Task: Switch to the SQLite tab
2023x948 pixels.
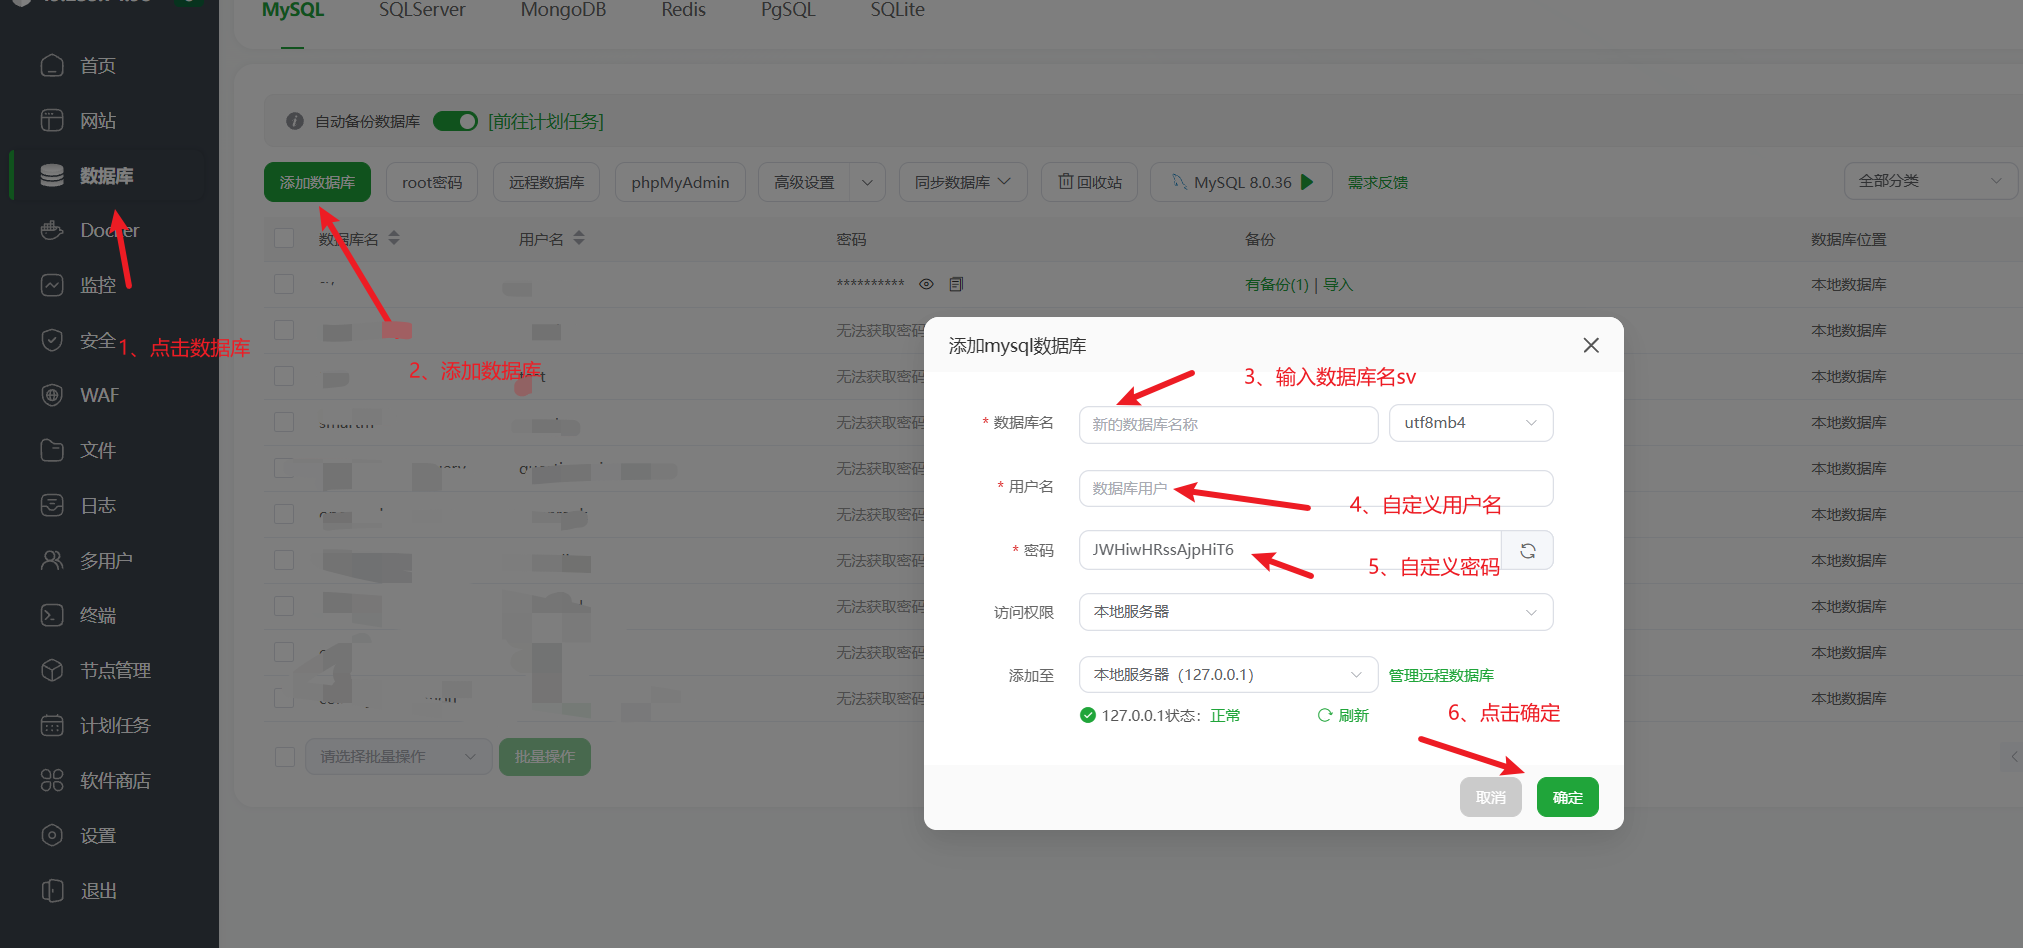Action: 897,10
